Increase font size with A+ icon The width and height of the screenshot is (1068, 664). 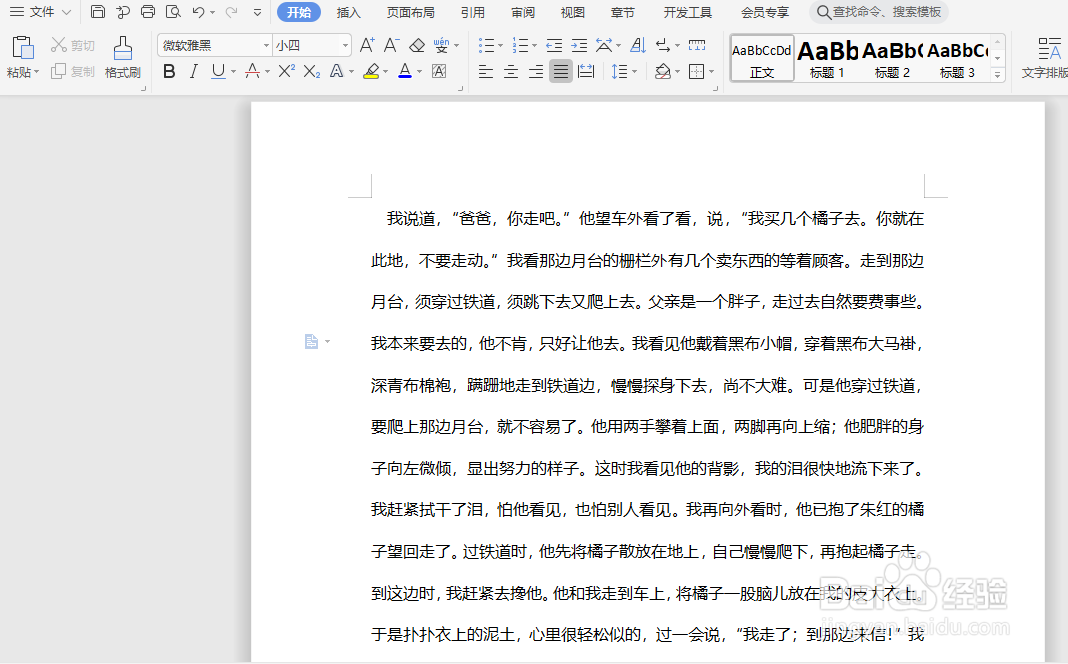coord(366,46)
